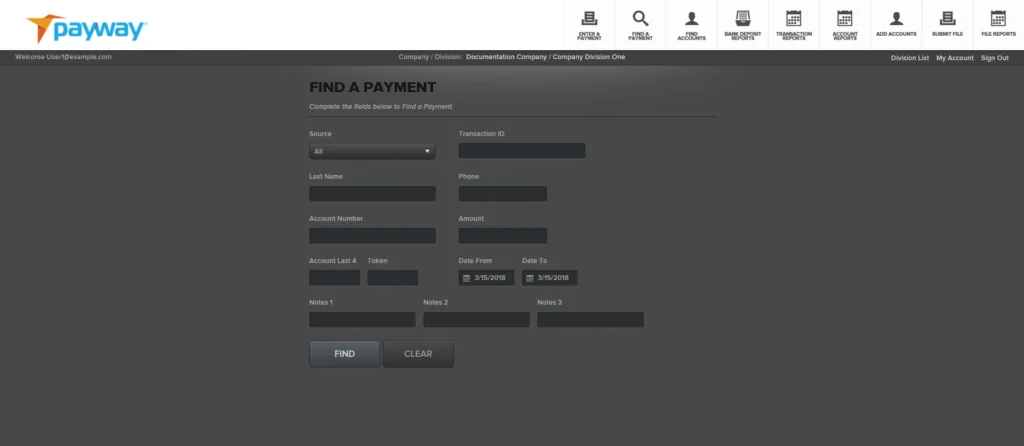1024x446 pixels.
Task: Focus the Last Name input field
Action: (372, 194)
